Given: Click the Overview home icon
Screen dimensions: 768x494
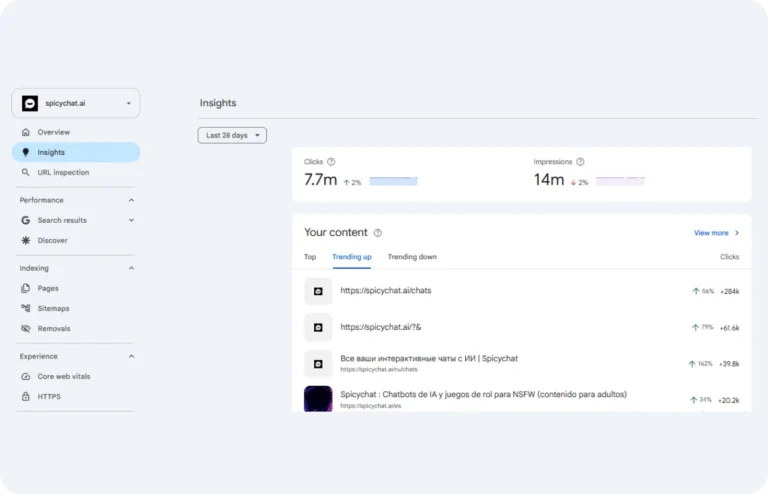Looking at the screenshot, I should (25, 132).
